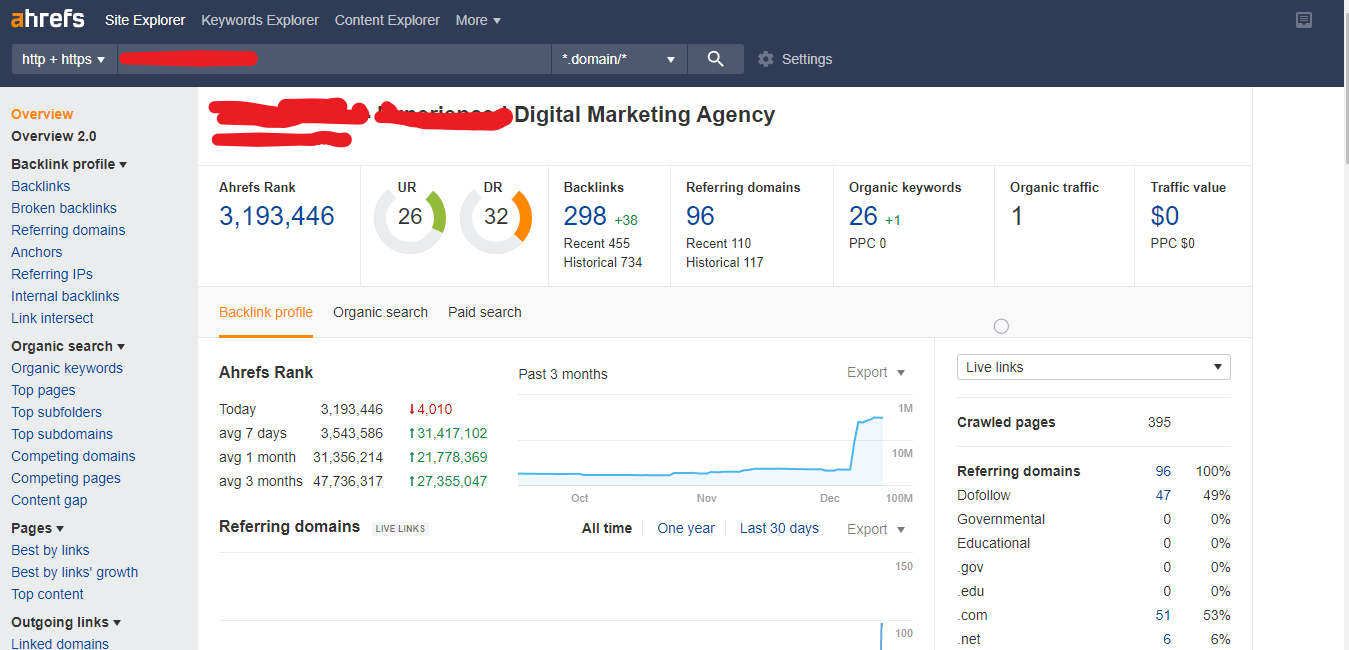This screenshot has height=650, width=1349.
Task: Select the One year range
Action: [686, 528]
